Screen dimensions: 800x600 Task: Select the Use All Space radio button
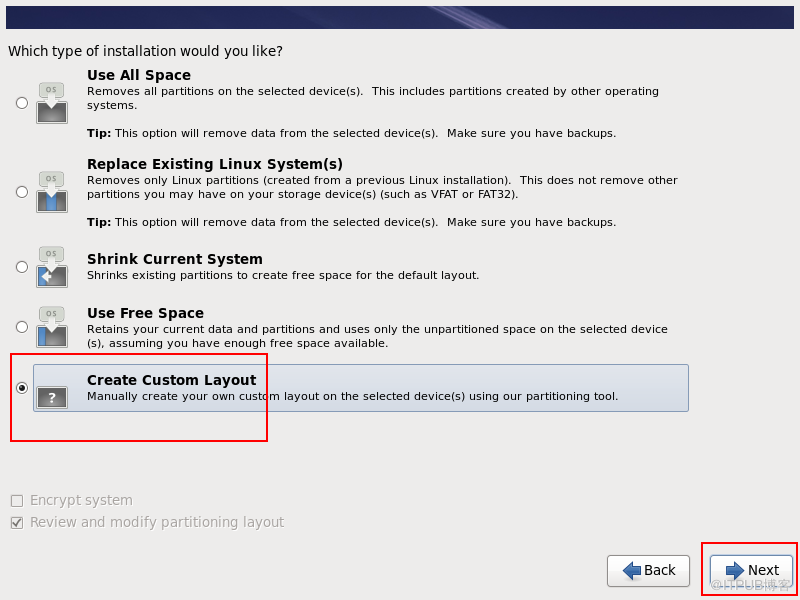[22, 103]
